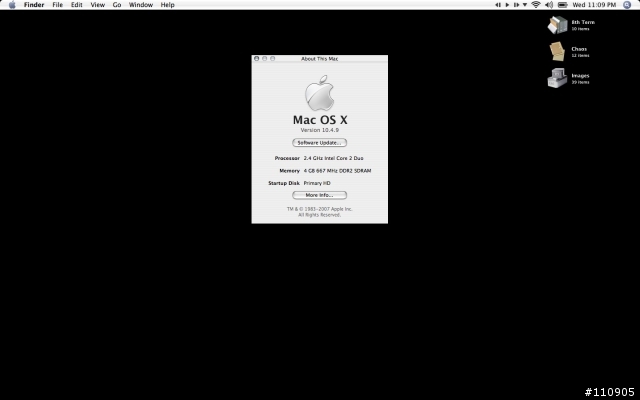Close the About This Mac window
The height and width of the screenshot is (400, 640).
point(257,59)
